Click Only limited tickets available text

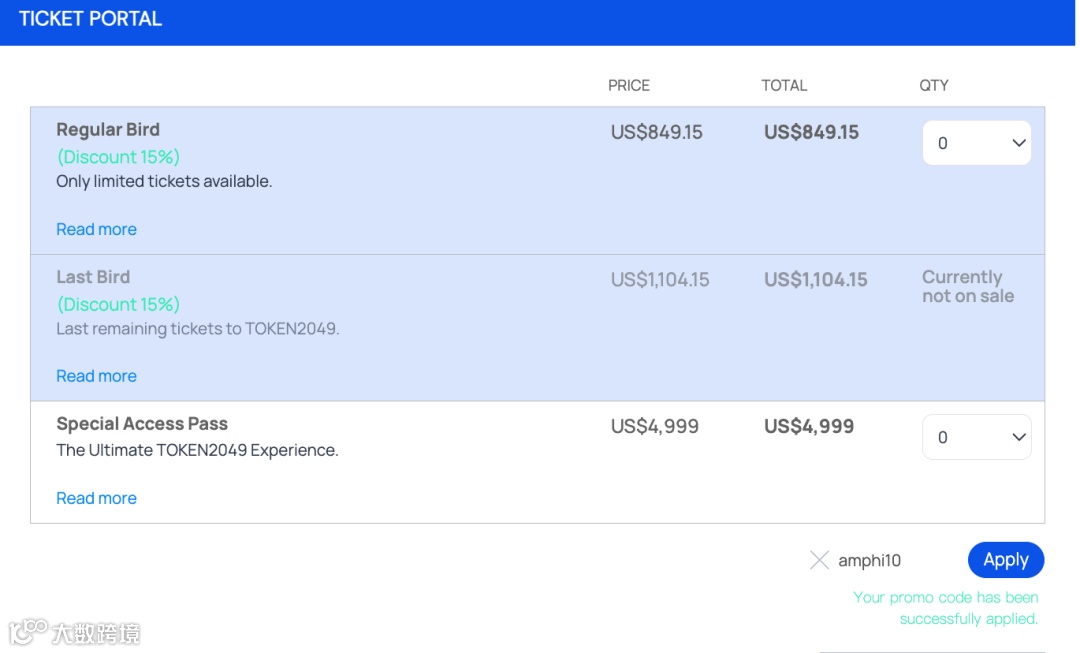tap(164, 181)
